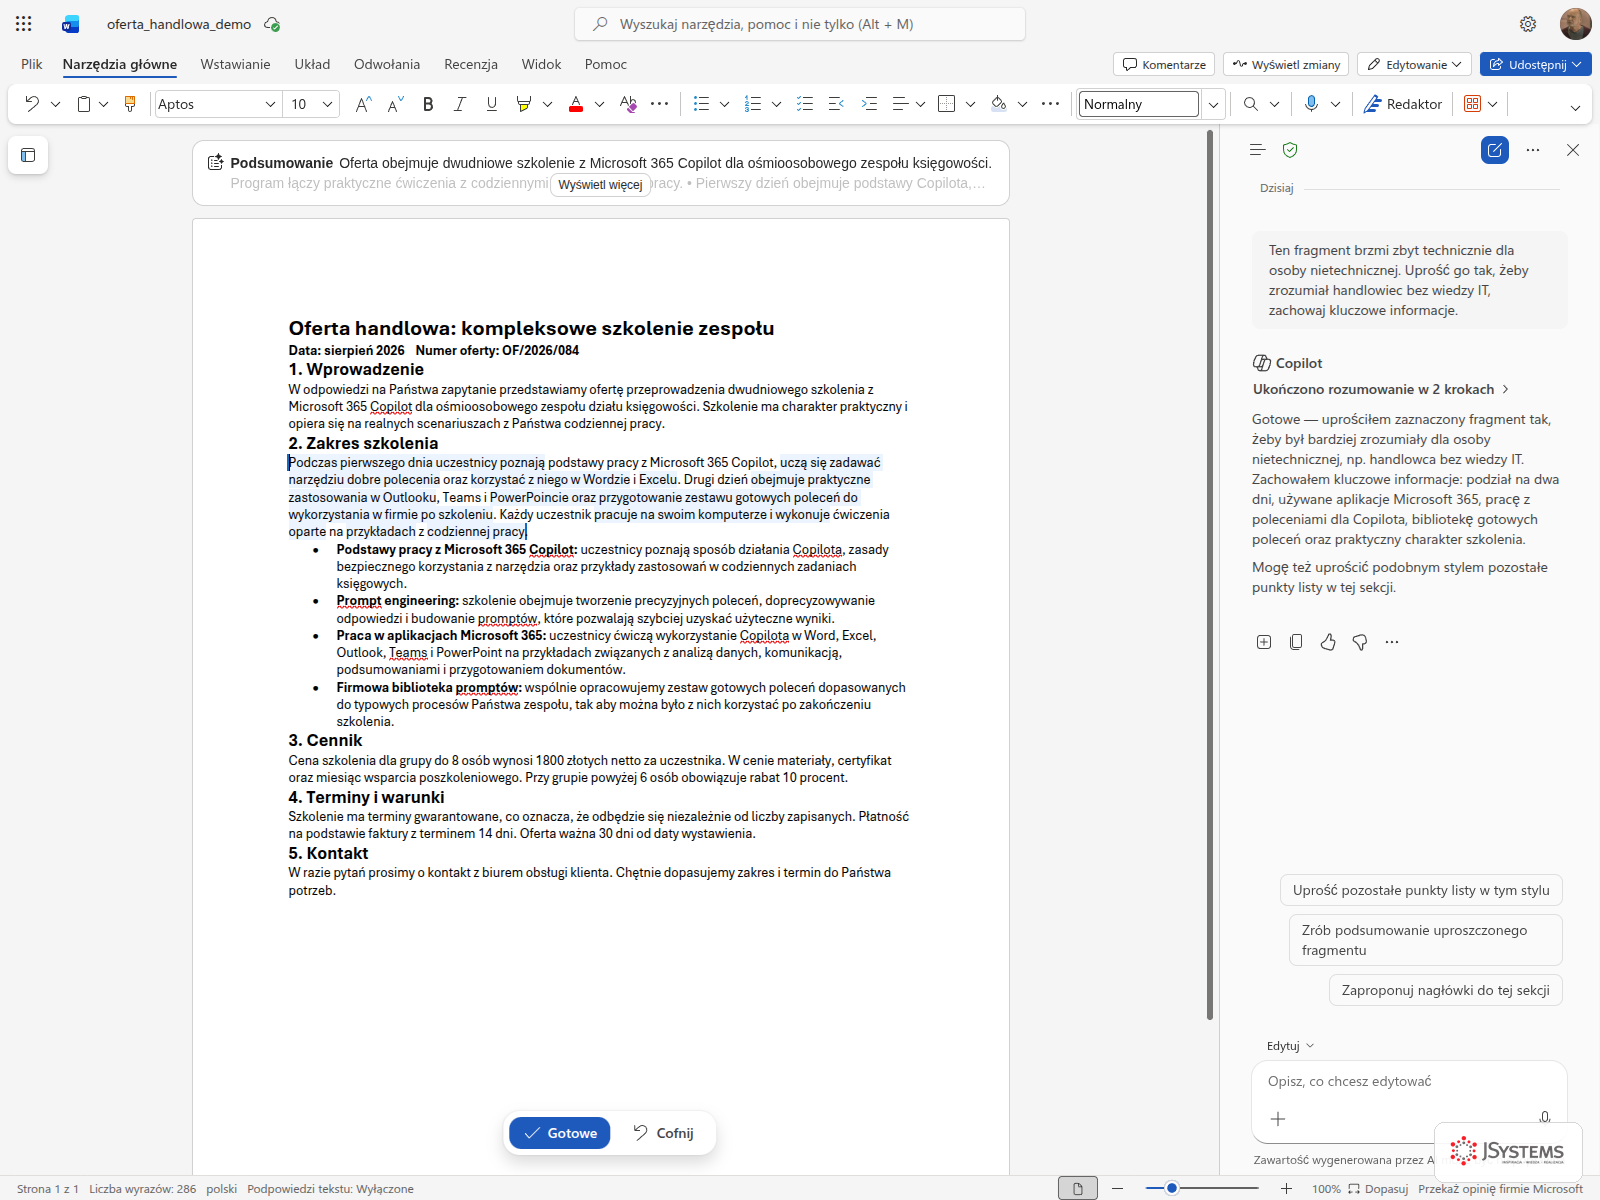Viewport: 1600px width, 1200px height.
Task: Open the Plik menu
Action: coord(32,64)
